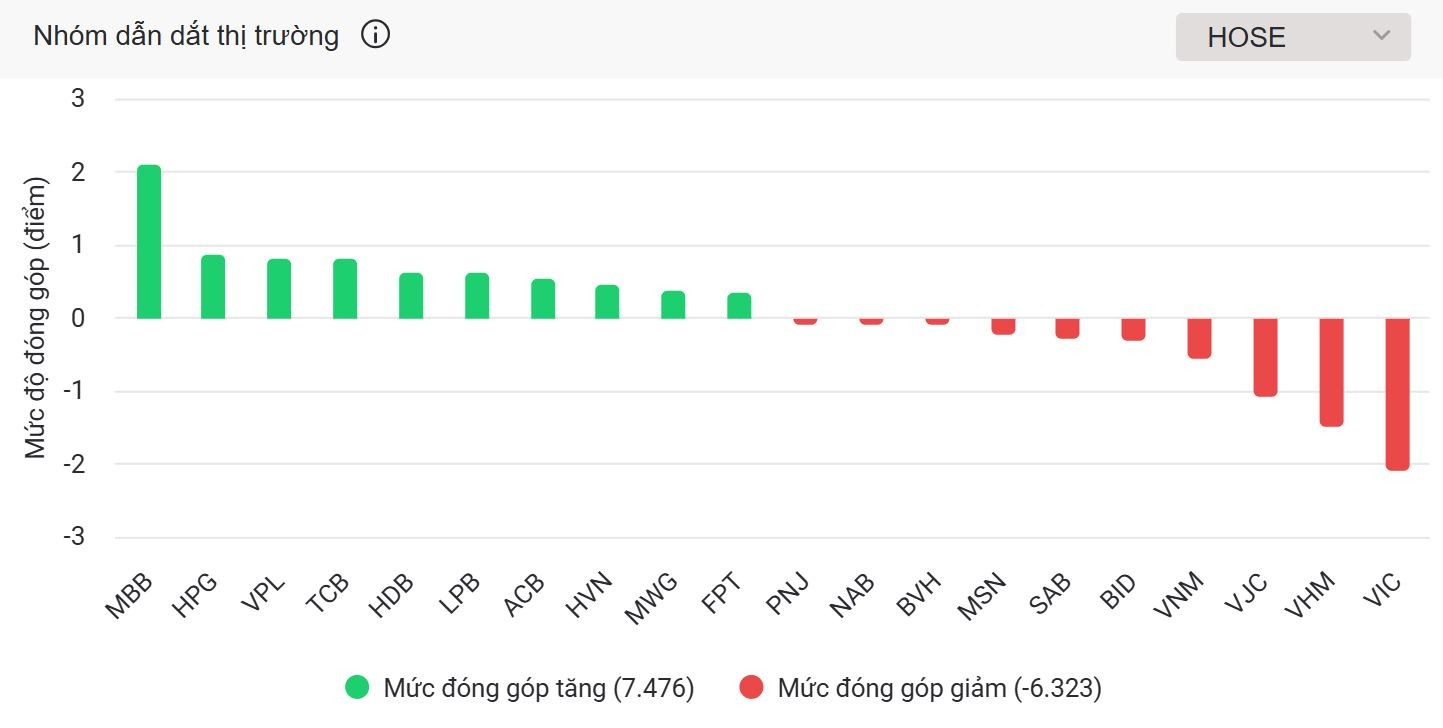
Task: Click the red VHM bar
Action: [1329, 370]
